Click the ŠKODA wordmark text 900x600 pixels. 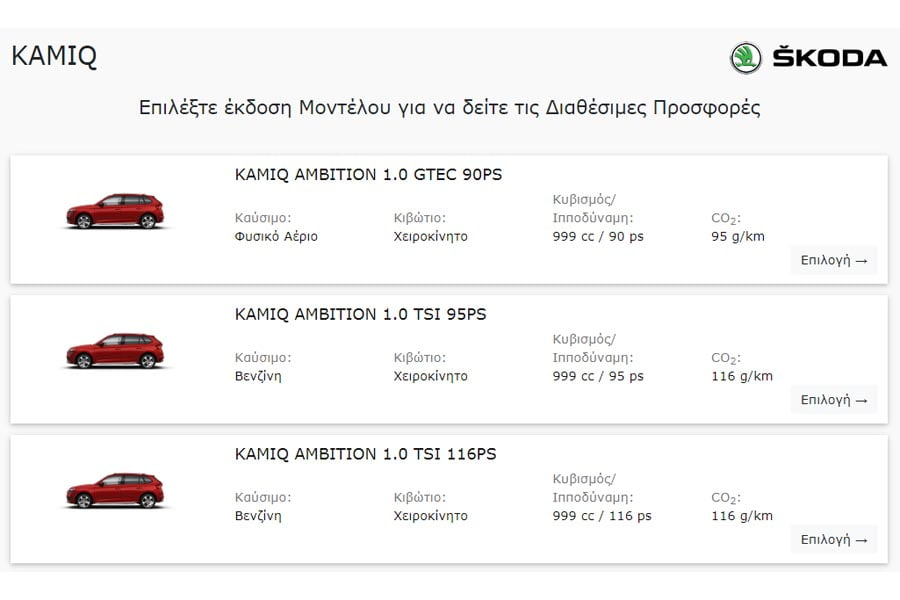[x=829, y=58]
